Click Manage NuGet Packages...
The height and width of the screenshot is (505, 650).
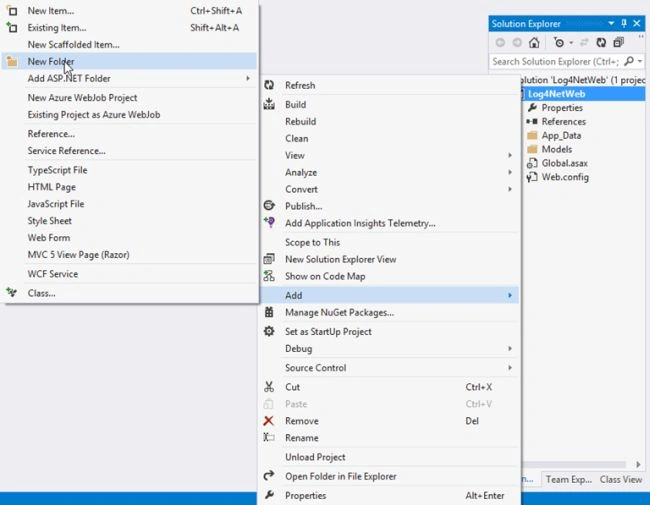pos(390,313)
